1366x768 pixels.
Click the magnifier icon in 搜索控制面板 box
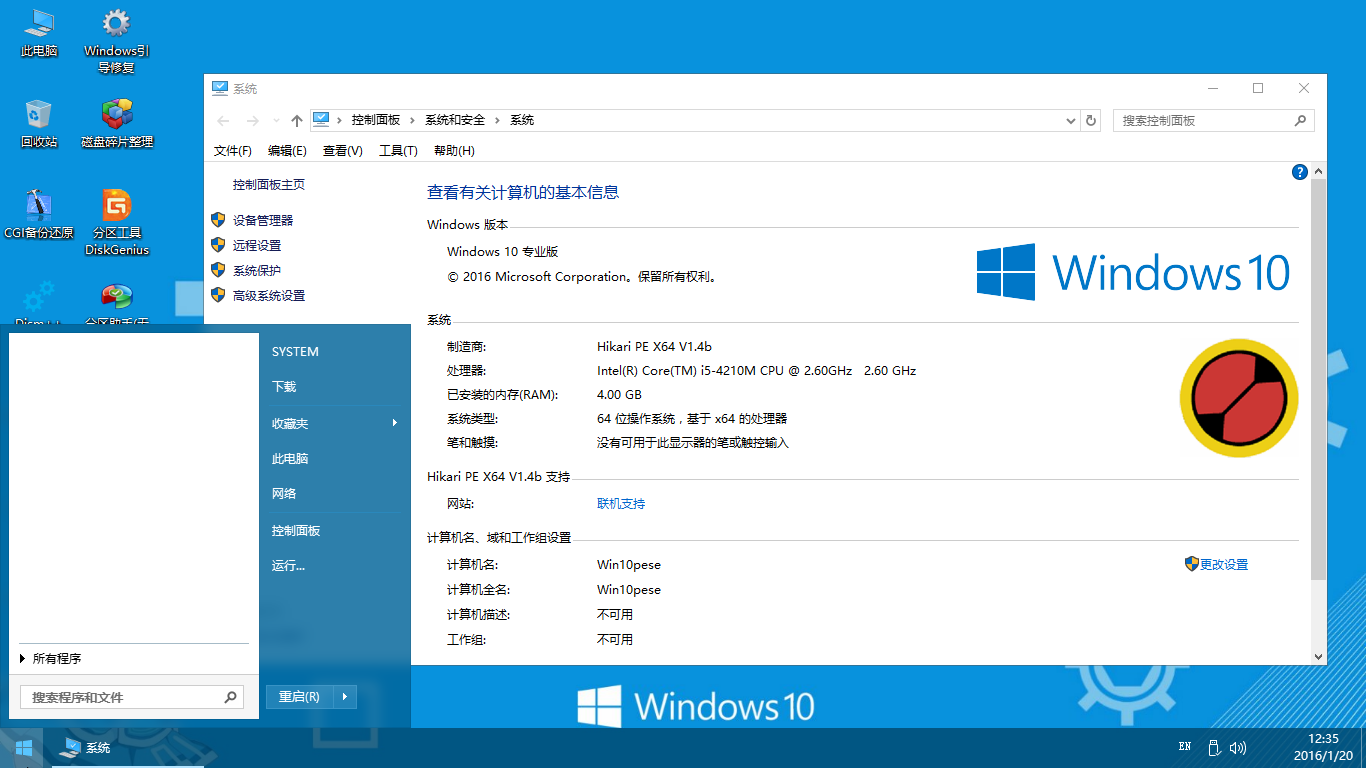pyautogui.click(x=1300, y=120)
